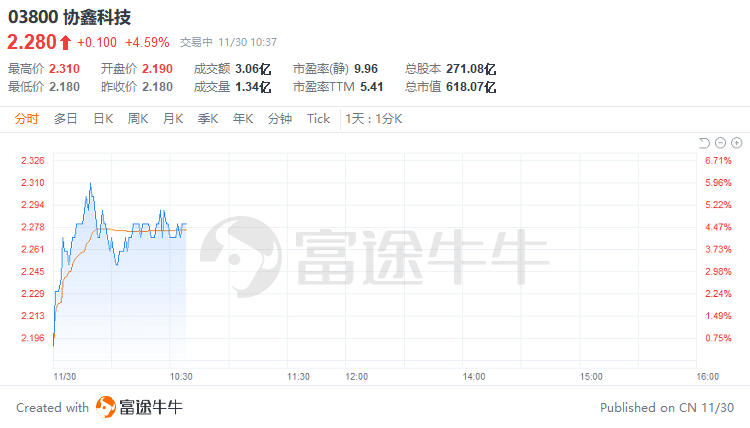Zoom in chart with plus icon
750x428 pixels.
tap(737, 143)
